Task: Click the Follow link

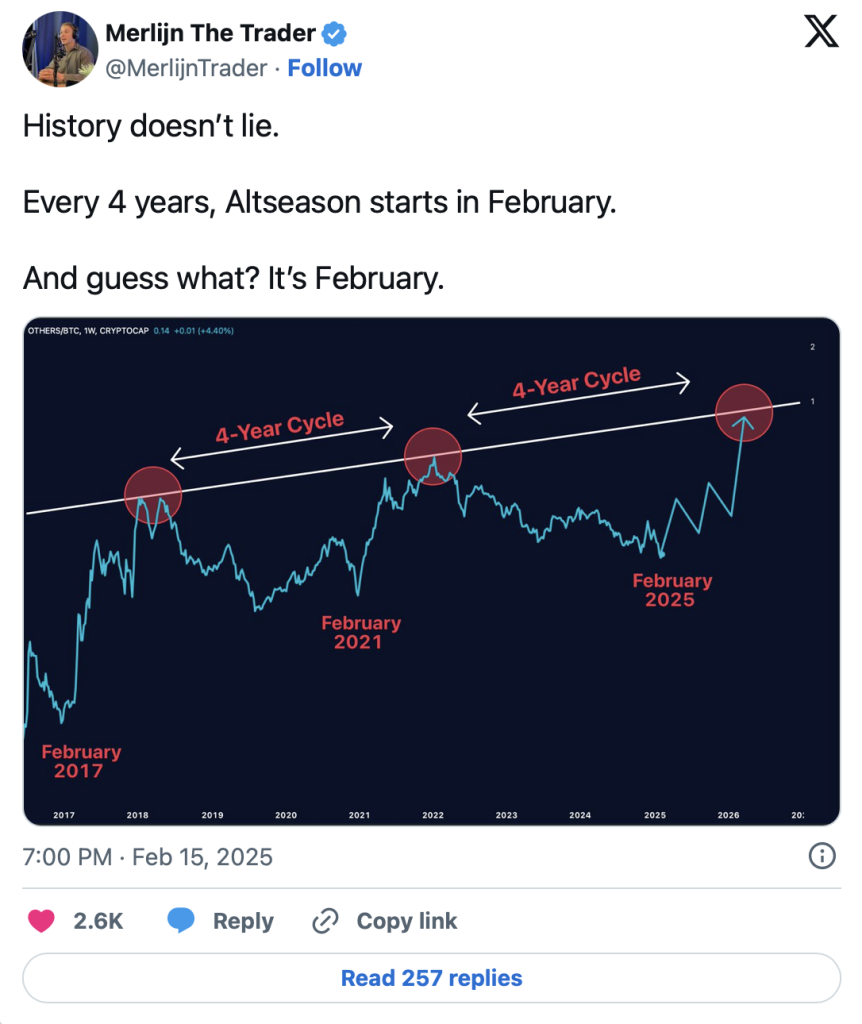Action: (325, 68)
